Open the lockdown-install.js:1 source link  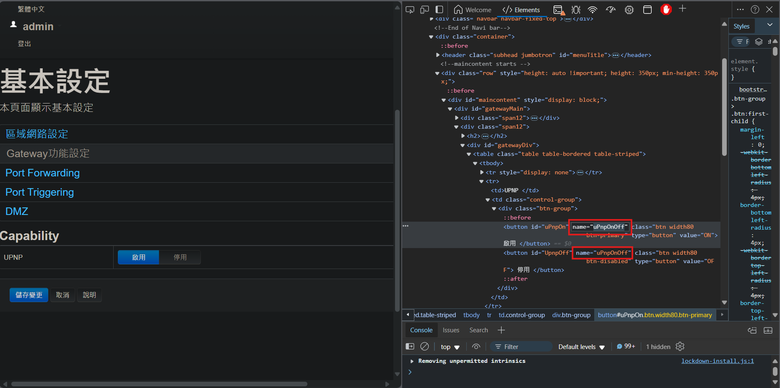pyautogui.click(x=718, y=361)
